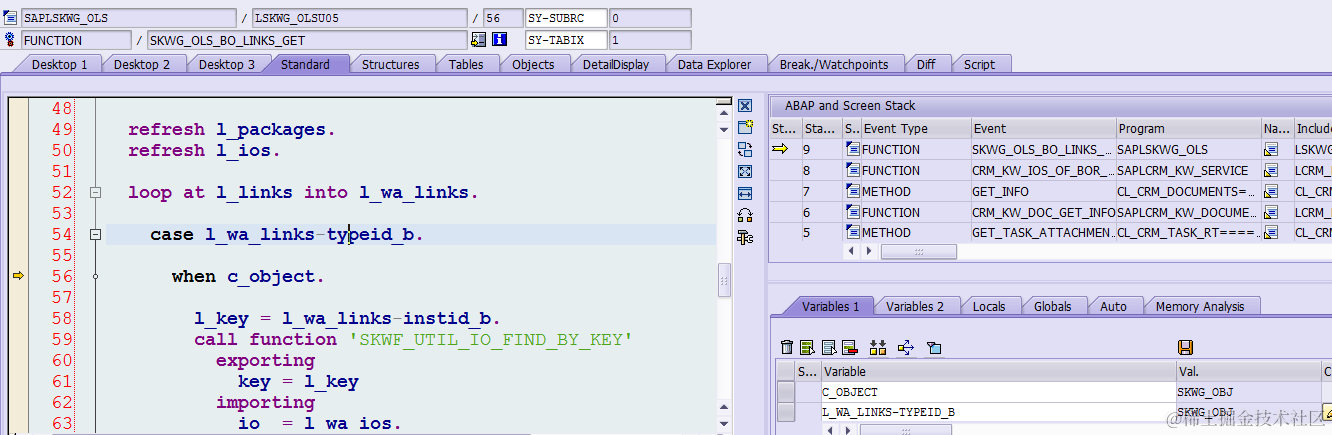Click the Event Type column header
The width and height of the screenshot is (1332, 435).
point(916,128)
